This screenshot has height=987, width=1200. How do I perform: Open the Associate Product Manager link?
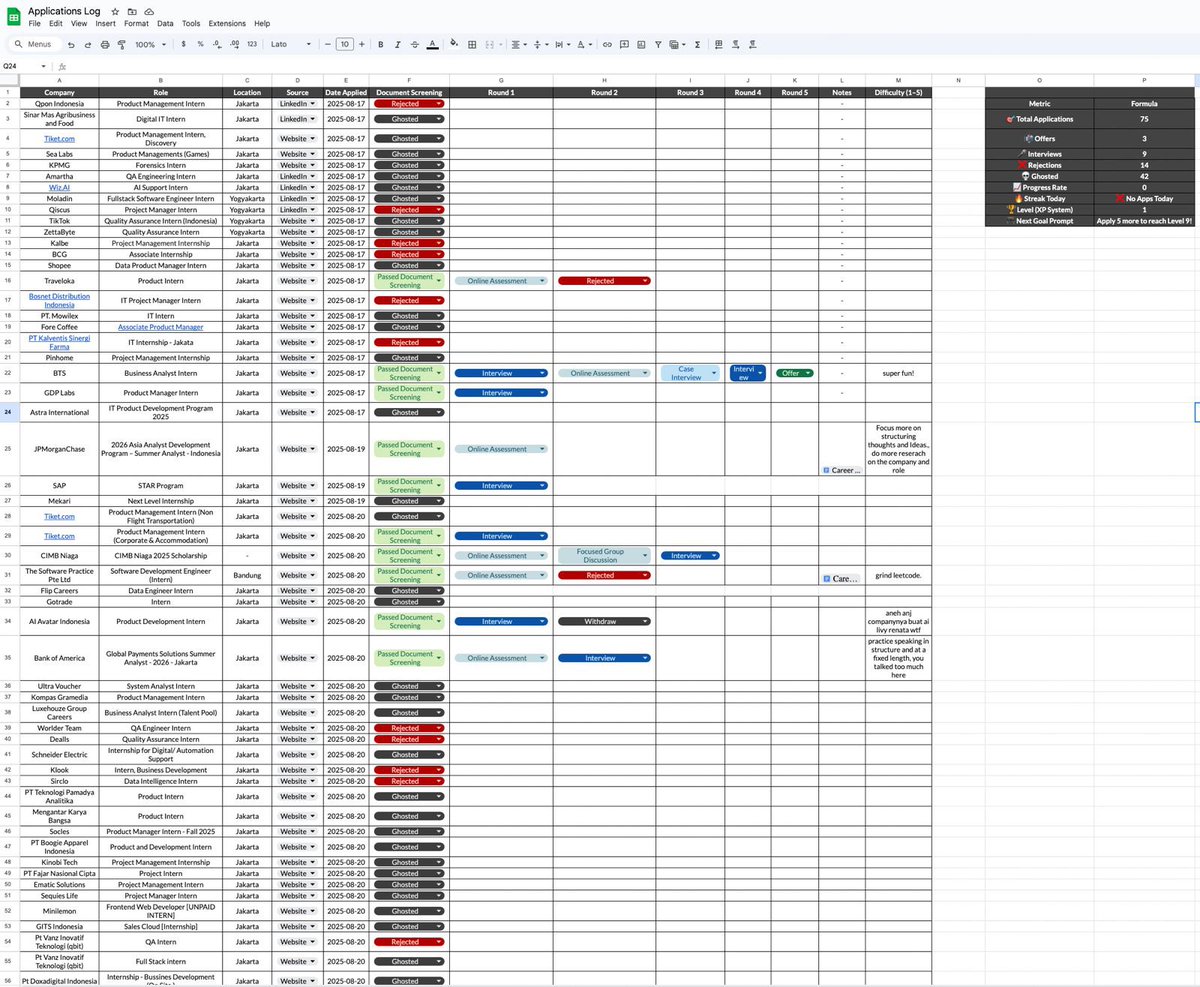coord(160,327)
